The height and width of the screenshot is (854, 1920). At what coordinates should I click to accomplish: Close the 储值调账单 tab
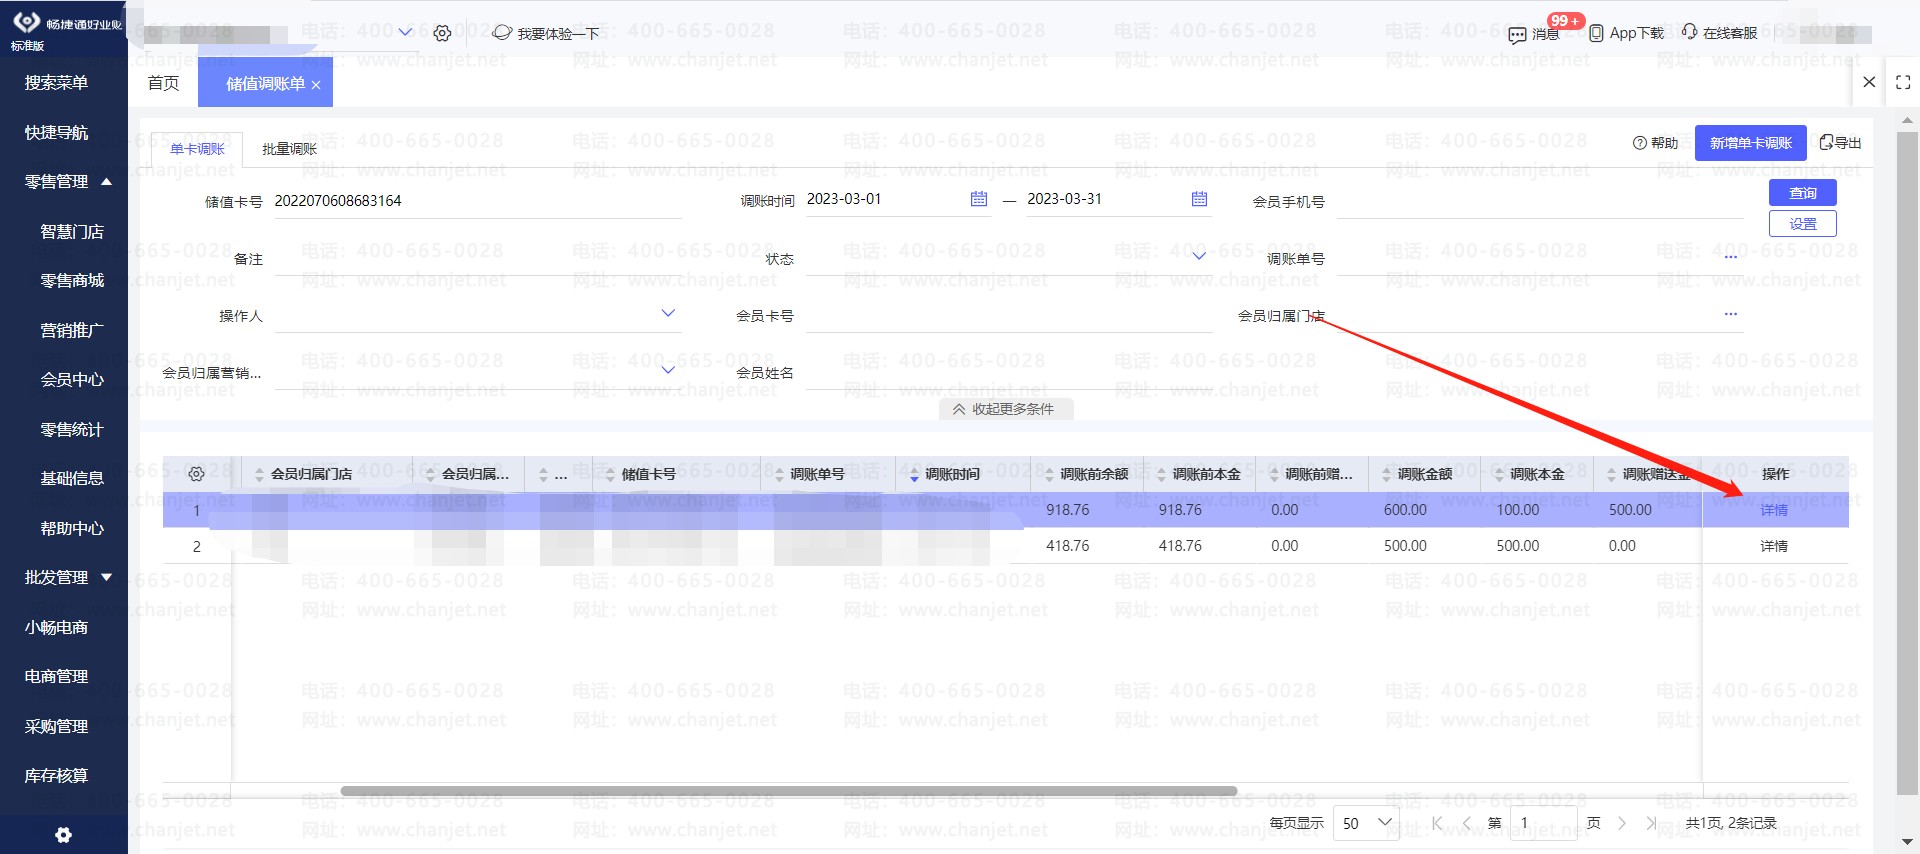[316, 85]
